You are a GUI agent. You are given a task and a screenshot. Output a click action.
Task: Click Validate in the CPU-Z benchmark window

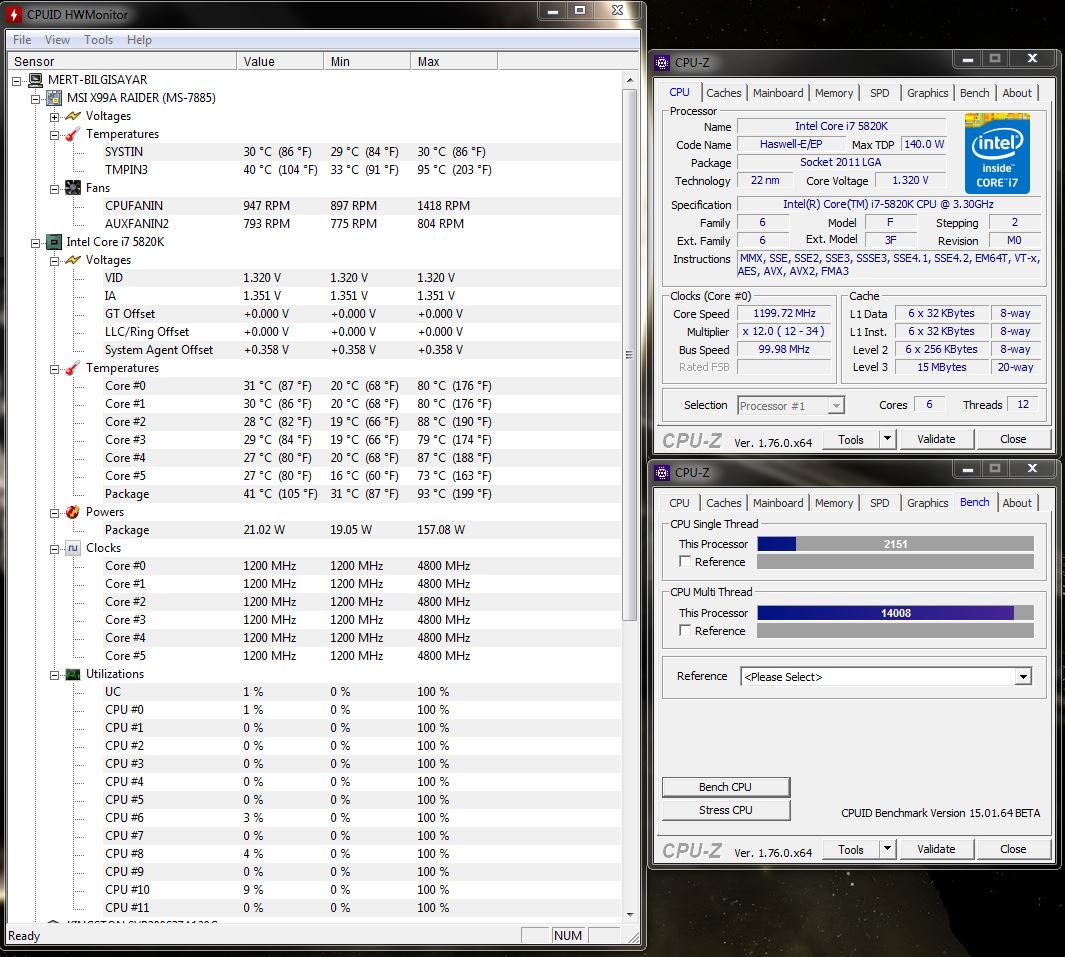tap(936, 848)
